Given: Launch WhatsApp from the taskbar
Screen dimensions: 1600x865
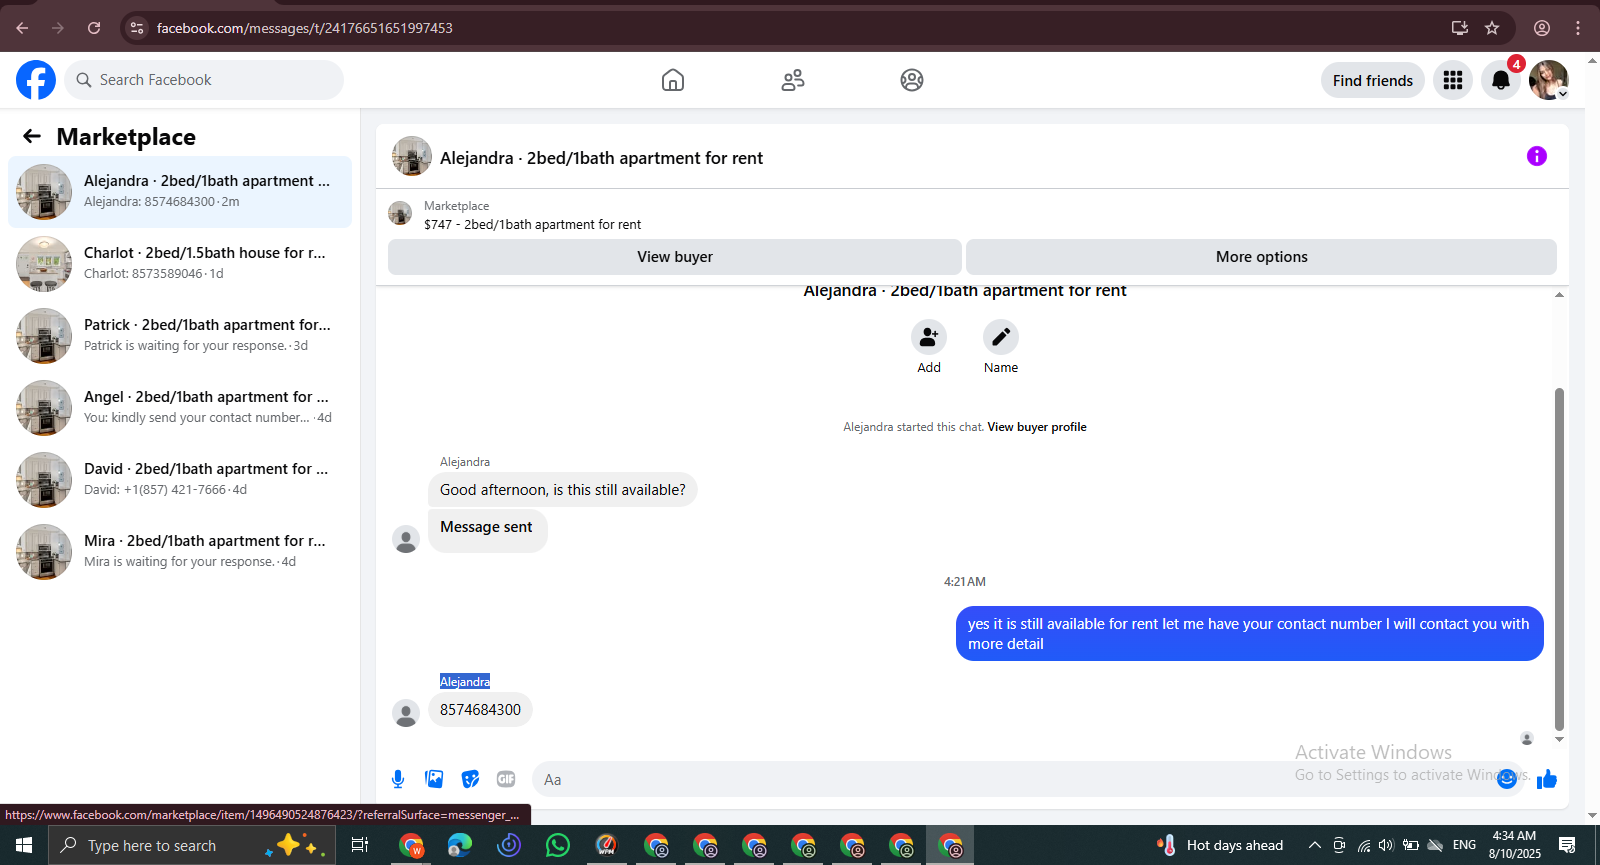Looking at the screenshot, I should [558, 845].
